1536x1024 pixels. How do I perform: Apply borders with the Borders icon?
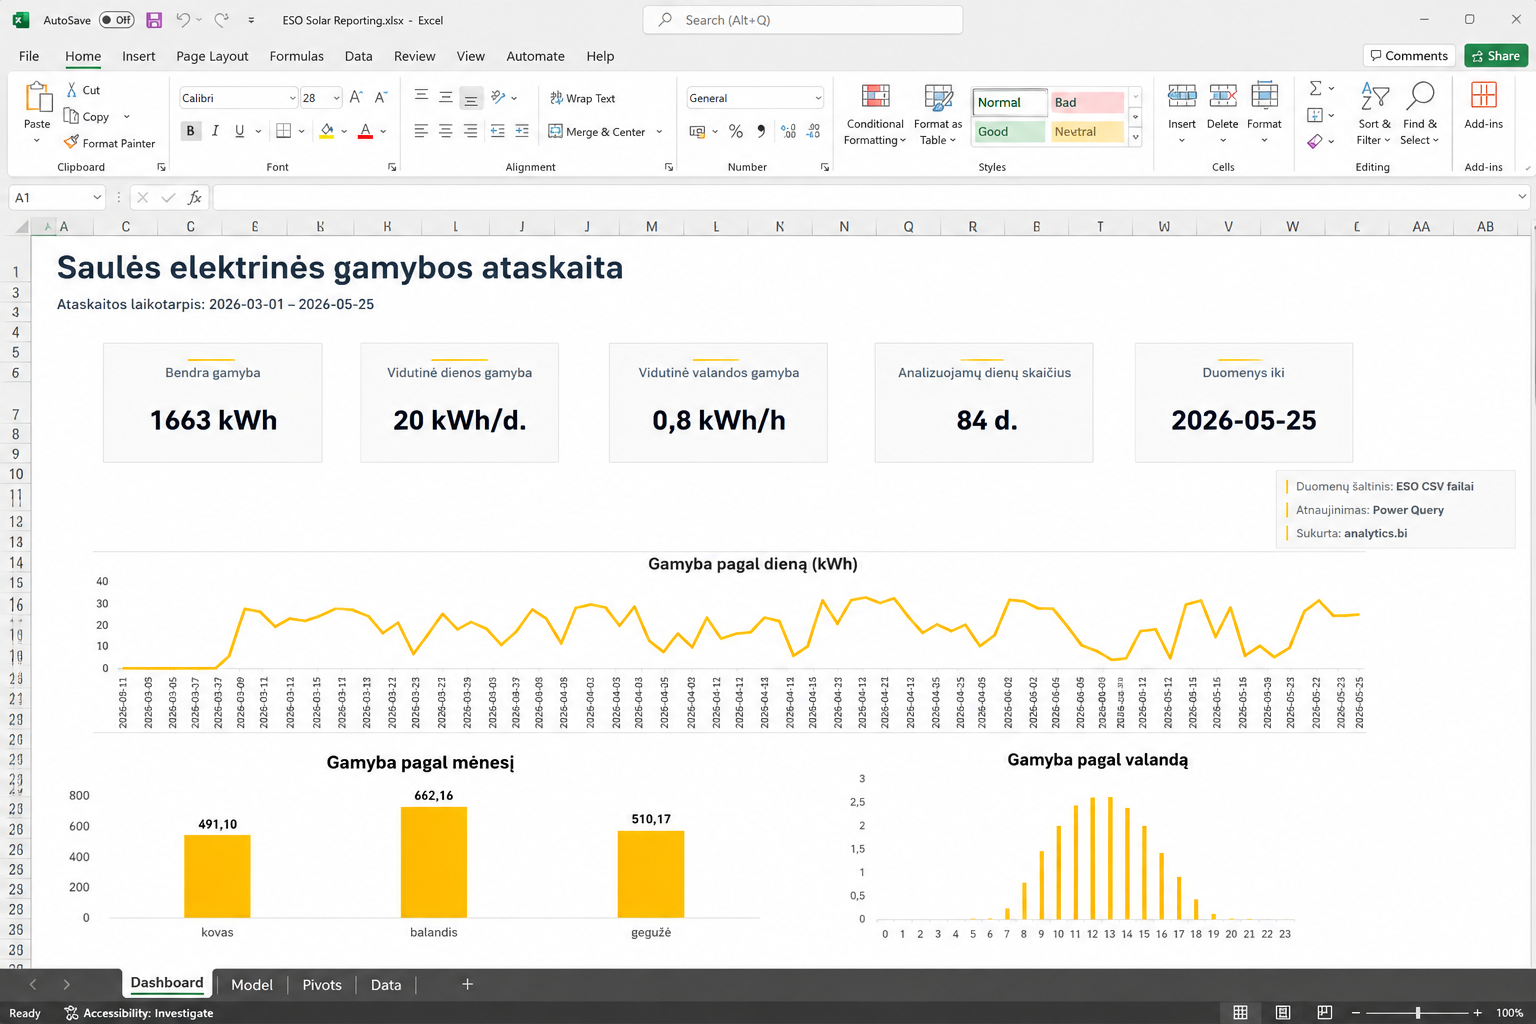(284, 131)
